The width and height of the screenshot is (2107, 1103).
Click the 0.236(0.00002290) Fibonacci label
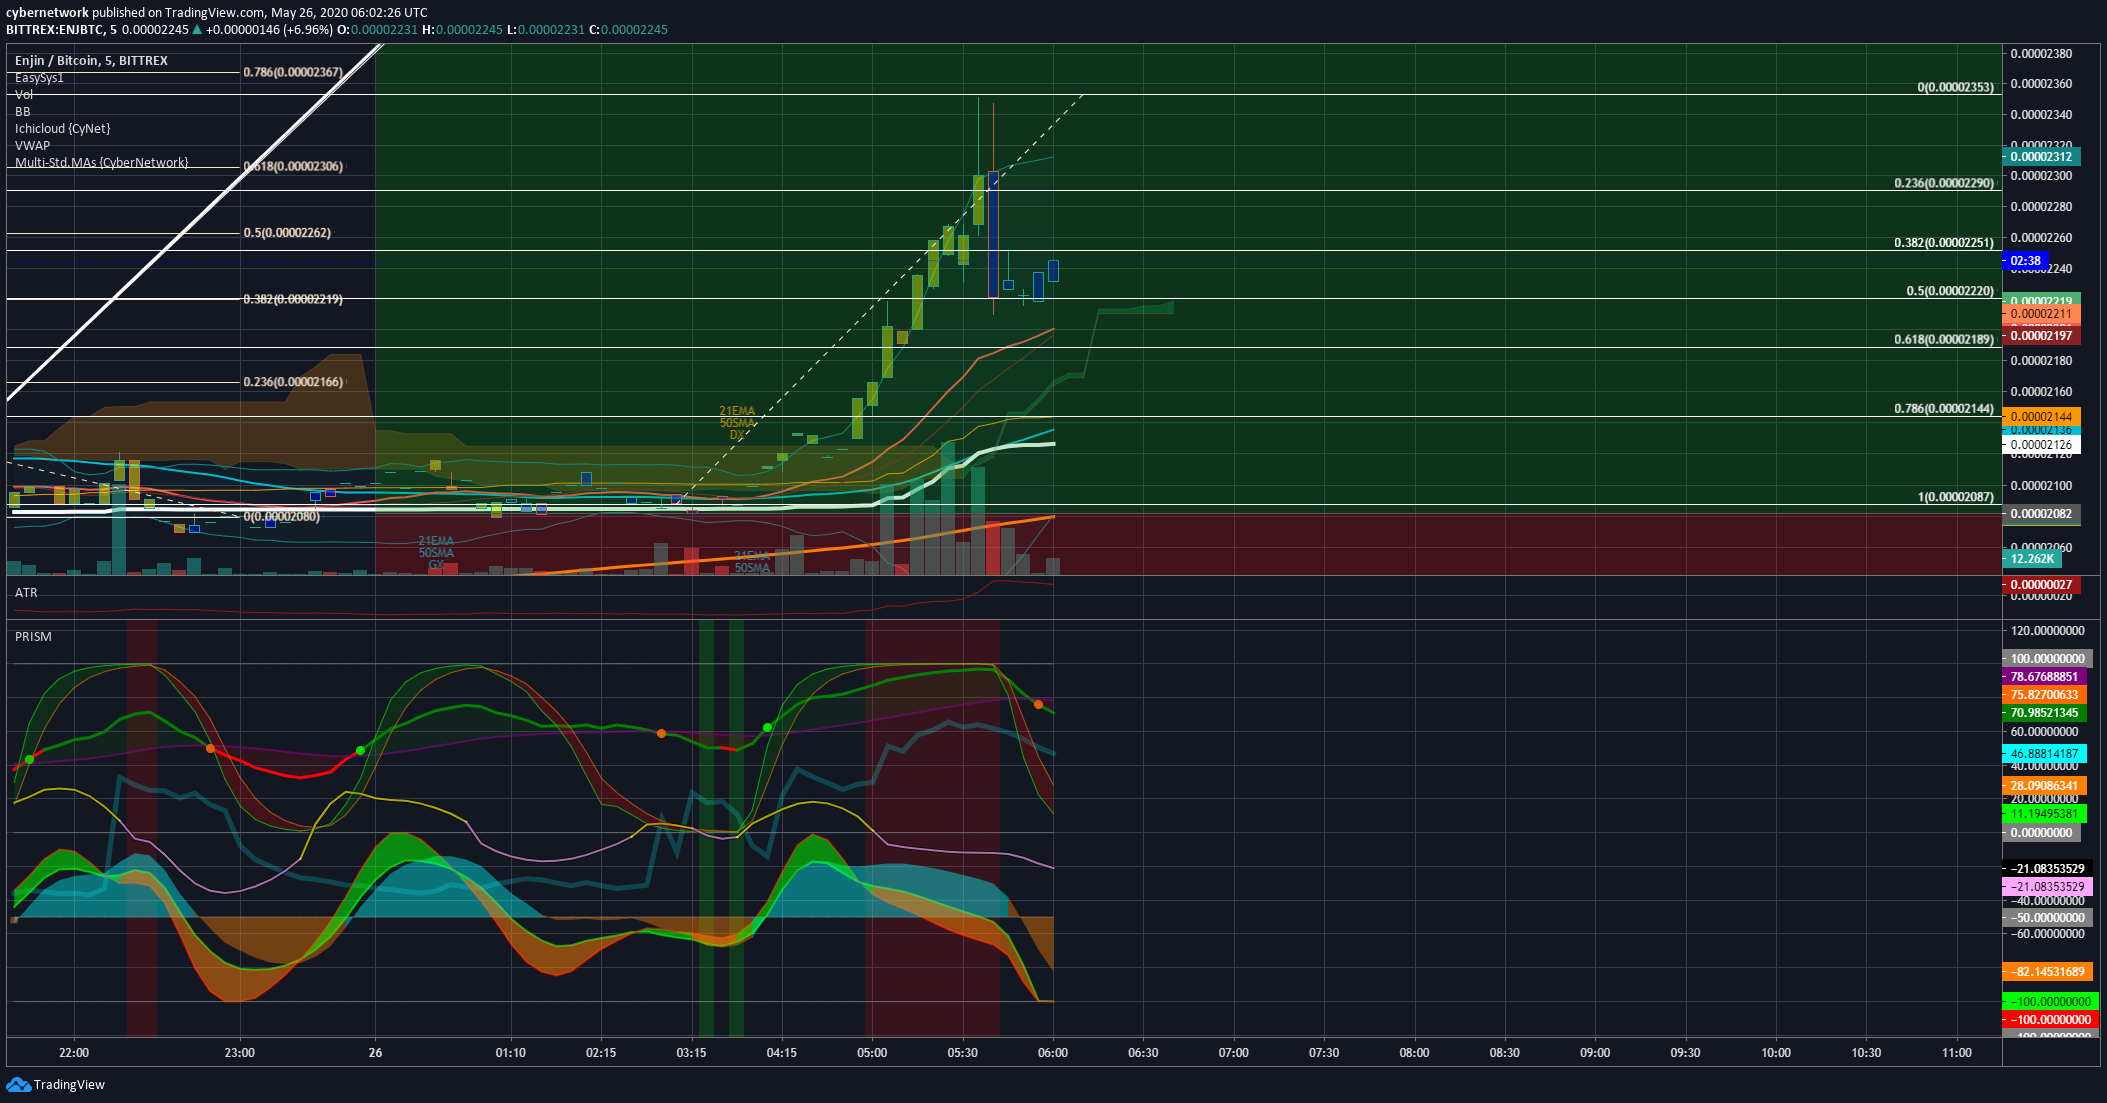click(1944, 184)
